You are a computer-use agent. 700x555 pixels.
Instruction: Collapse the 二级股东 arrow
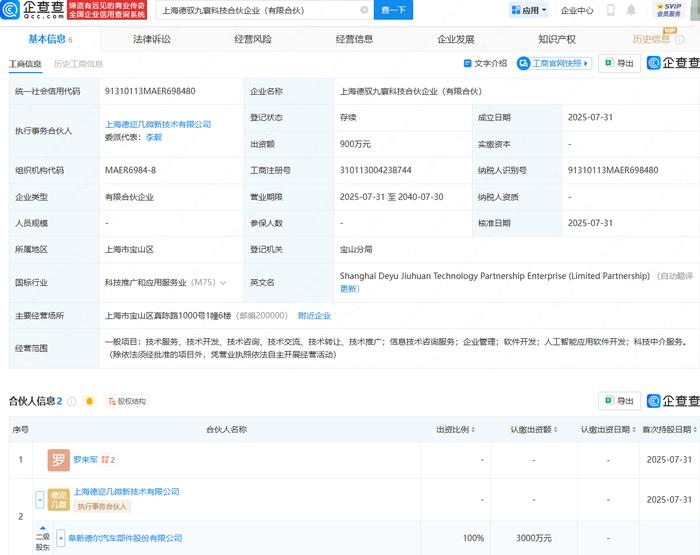43,528
